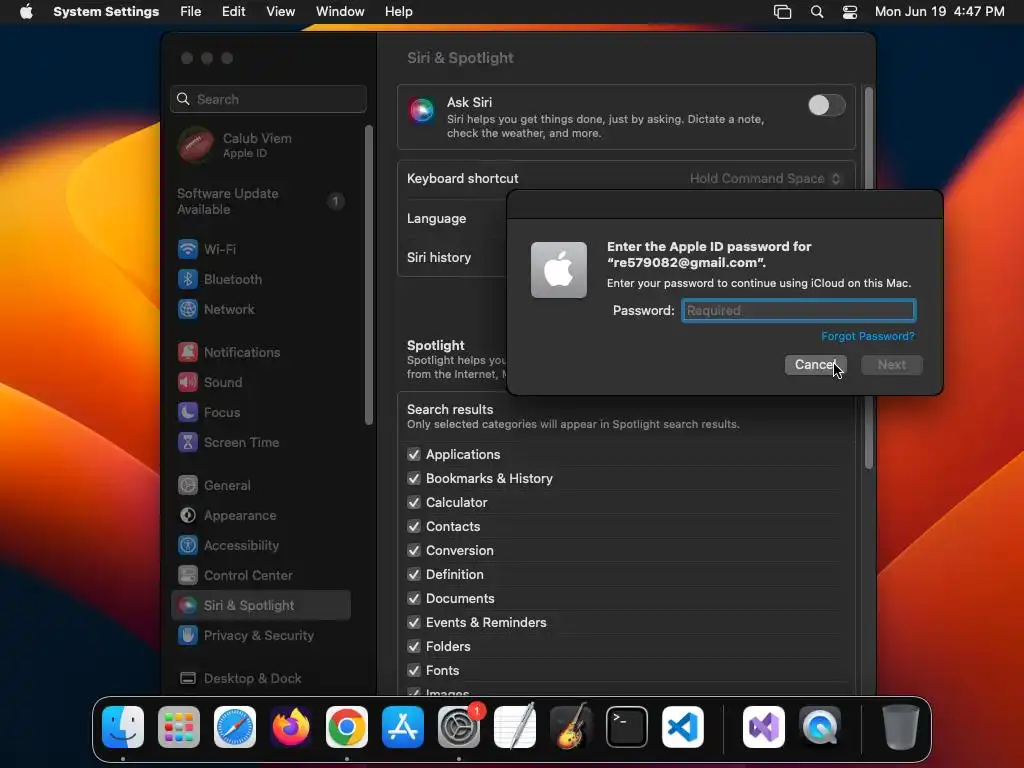The width and height of the screenshot is (1024, 768).
Task: Uncheck the Applications search result category
Action: [413, 455]
